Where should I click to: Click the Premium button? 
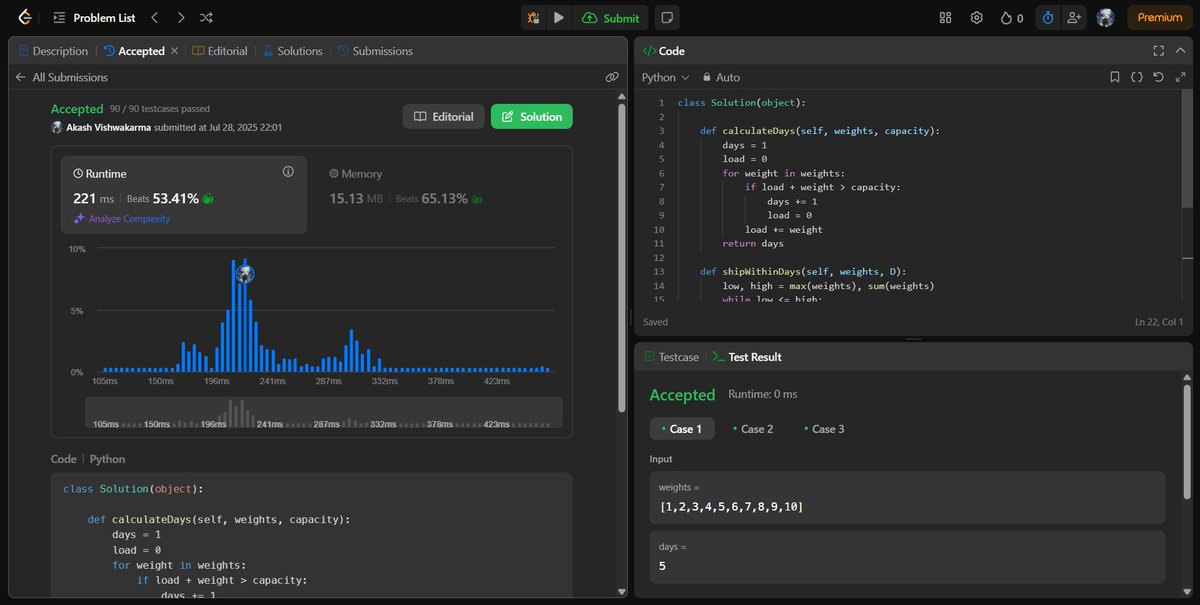point(1160,18)
